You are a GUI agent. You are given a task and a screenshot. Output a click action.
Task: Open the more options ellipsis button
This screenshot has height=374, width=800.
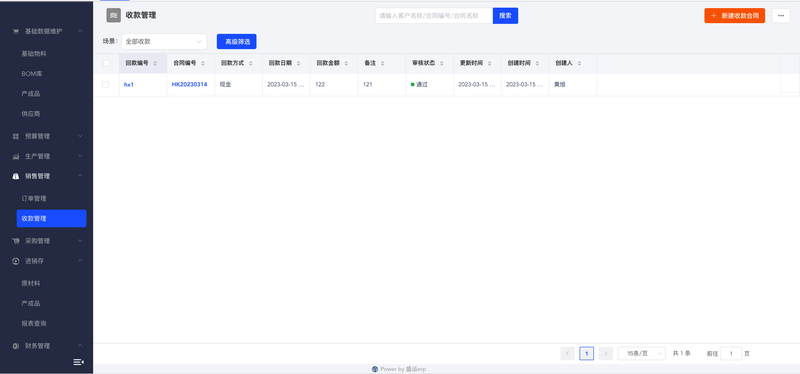(781, 16)
